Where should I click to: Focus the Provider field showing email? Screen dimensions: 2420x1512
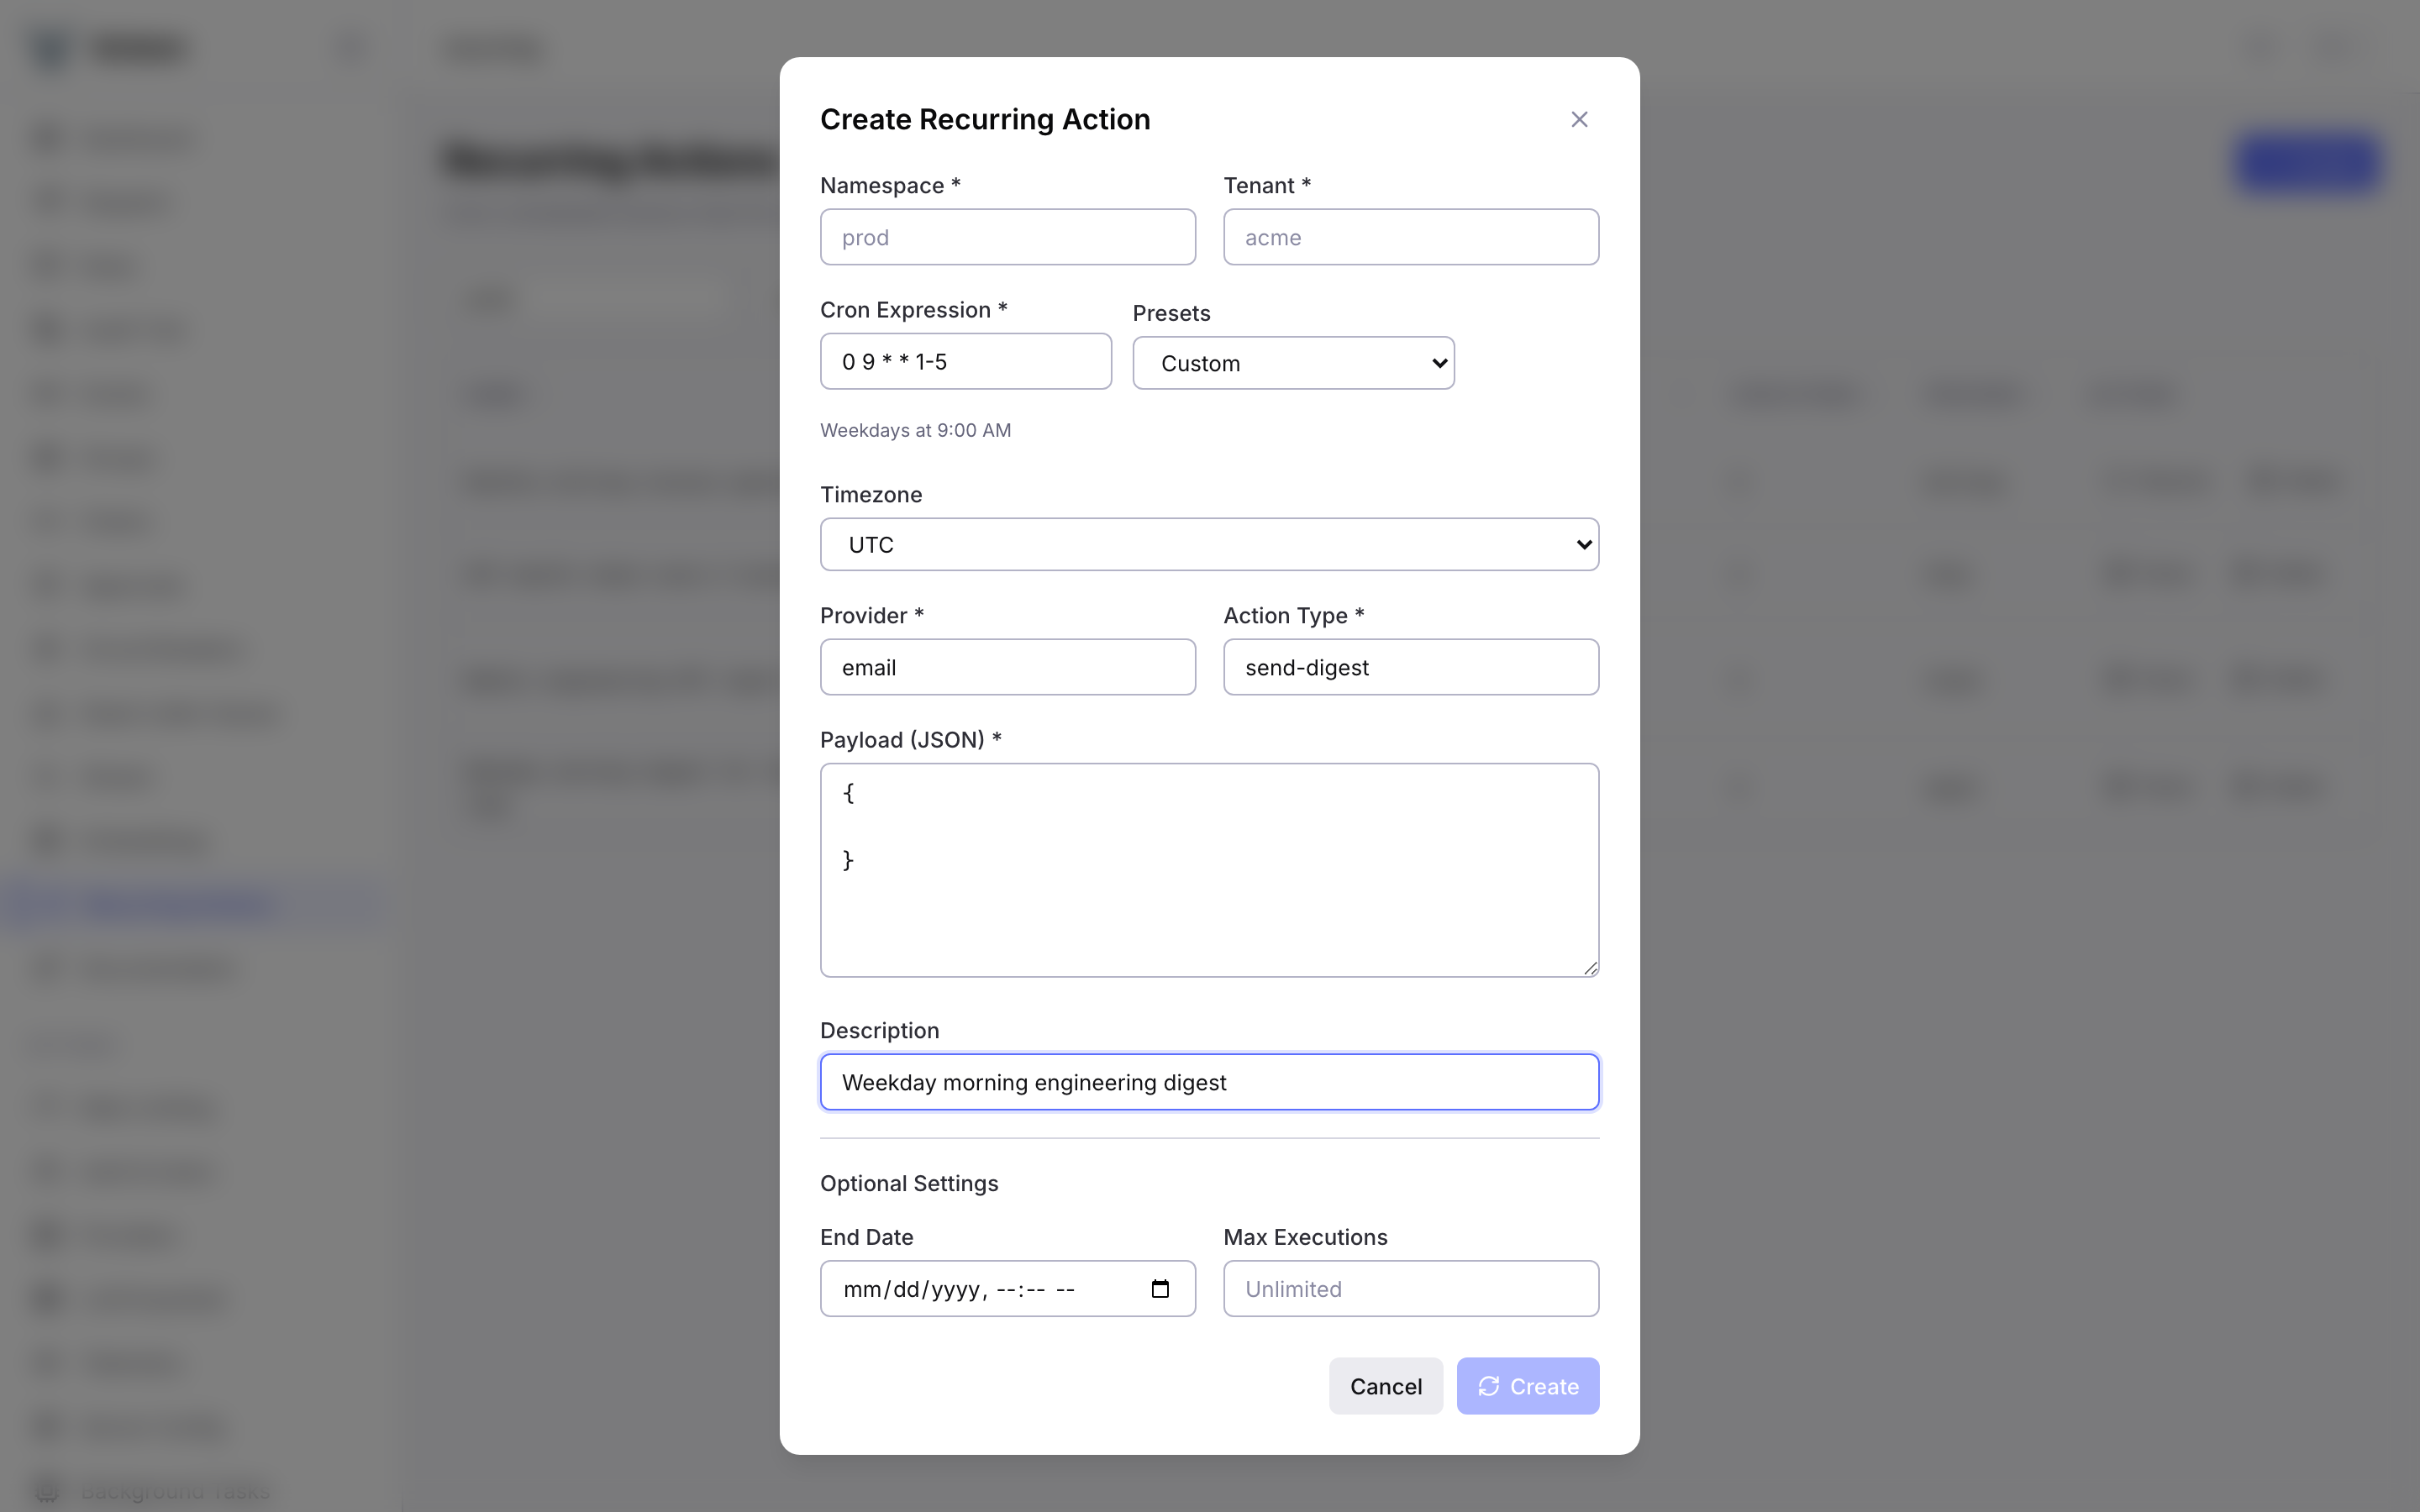[x=1006, y=667]
